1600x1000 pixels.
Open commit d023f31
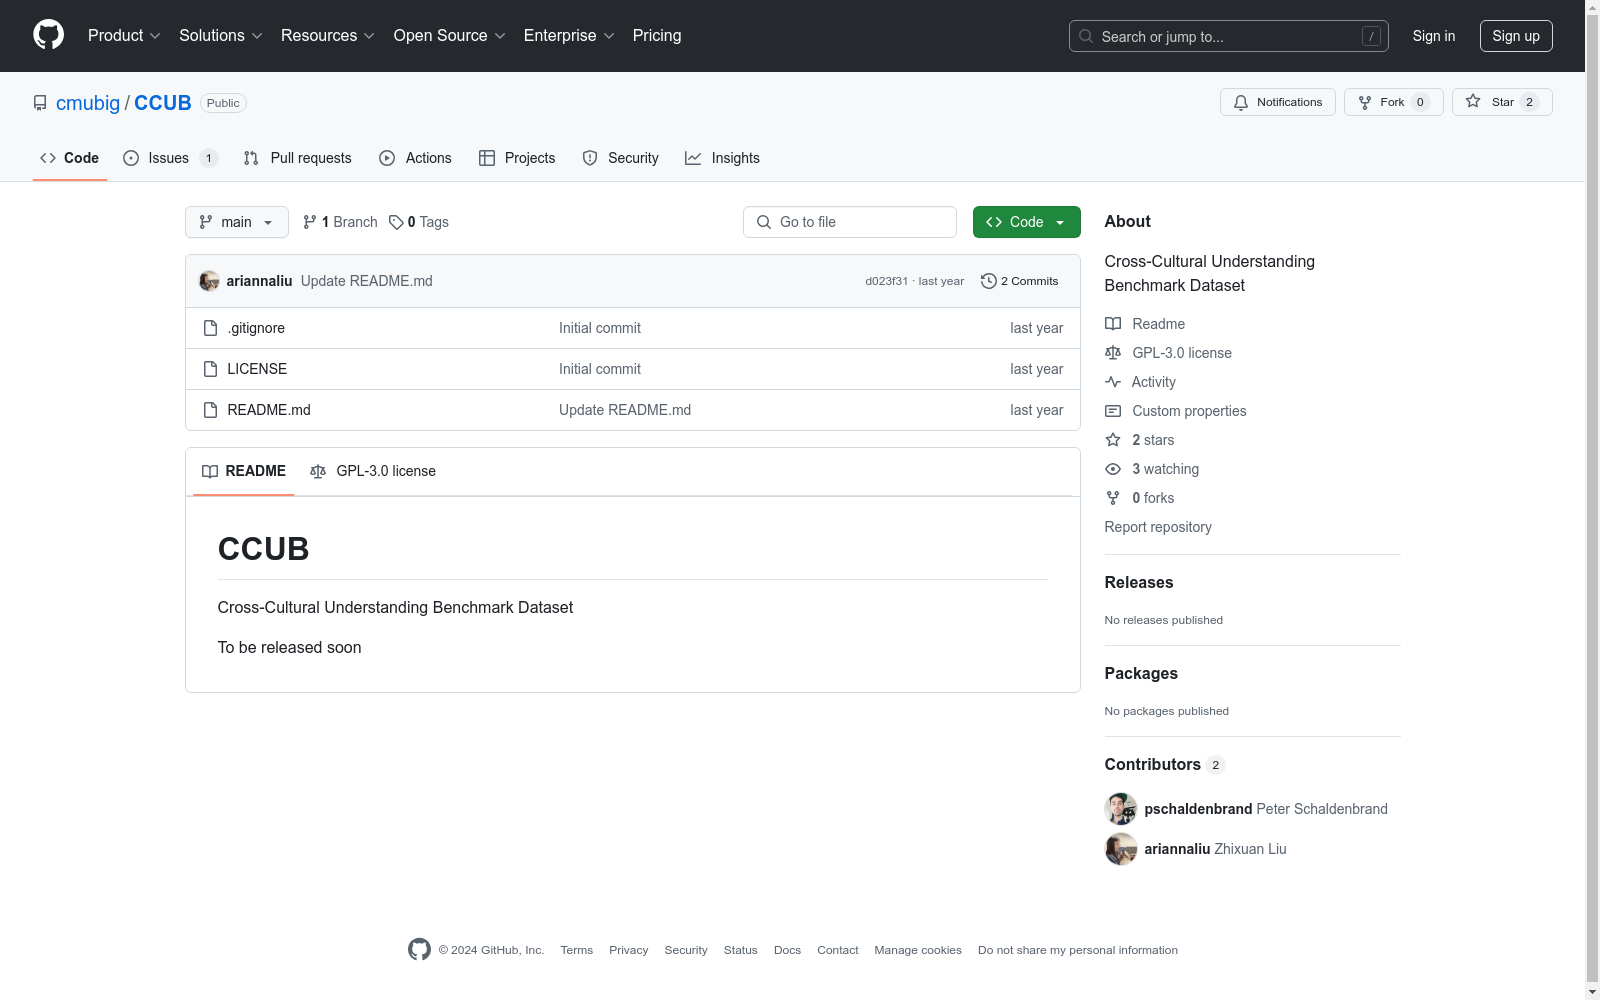[886, 281]
